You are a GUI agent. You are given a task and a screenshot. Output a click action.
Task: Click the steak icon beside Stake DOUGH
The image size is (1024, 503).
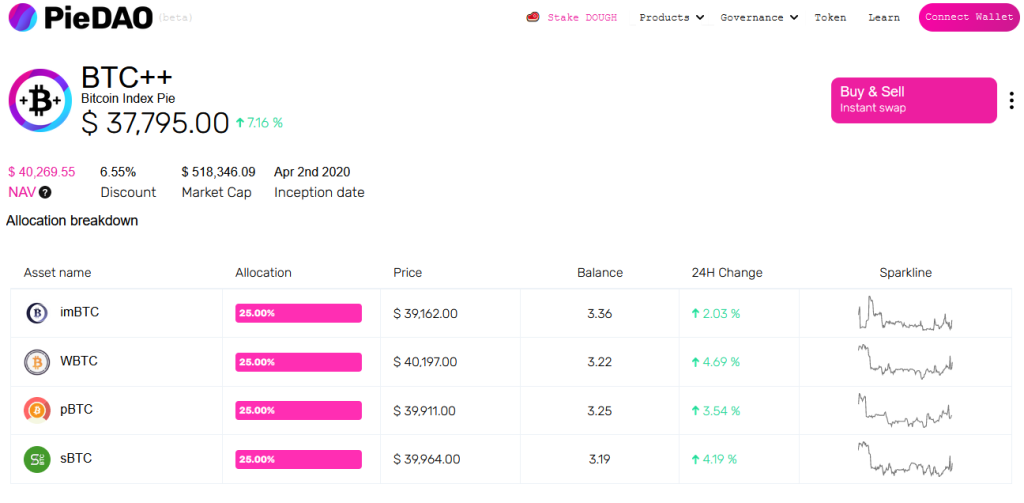(x=533, y=18)
